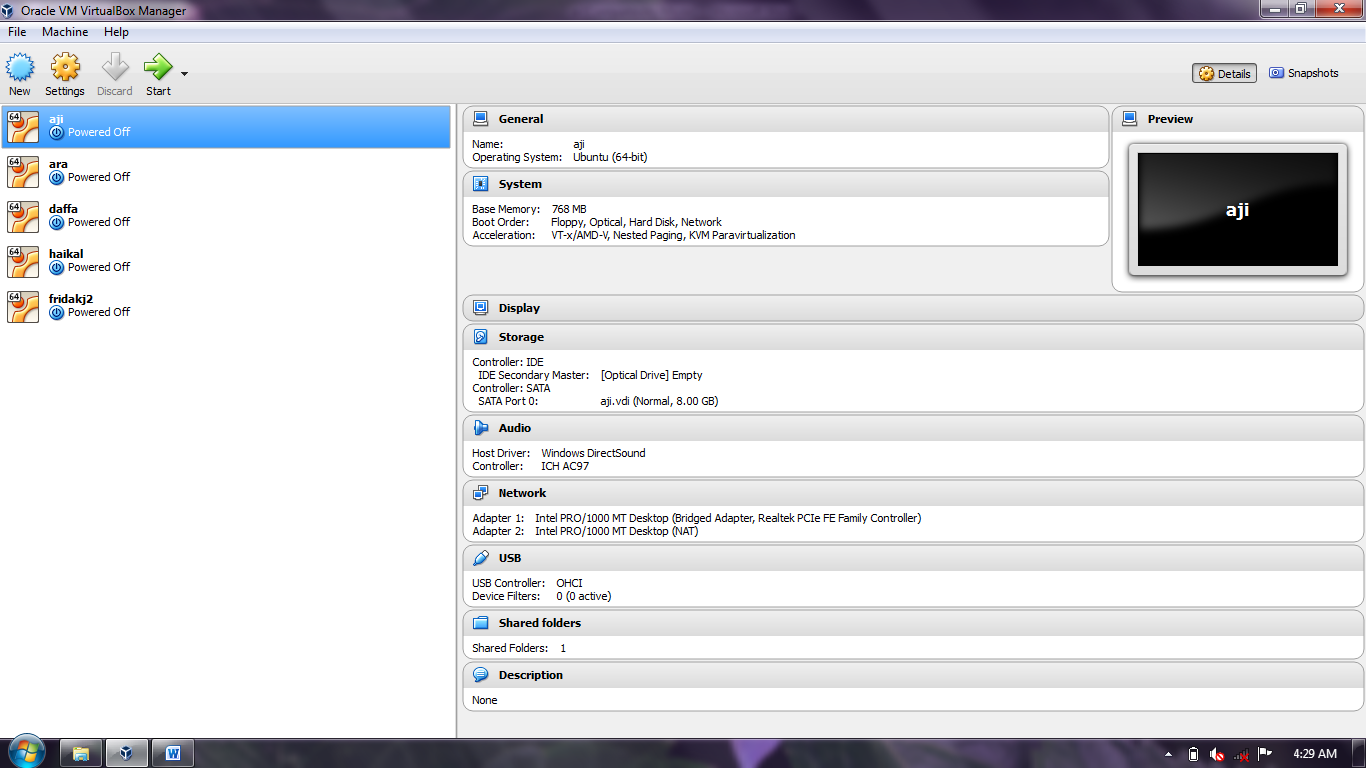Click the muted volume tray icon
This screenshot has height=768, width=1366.
(x=1217, y=754)
